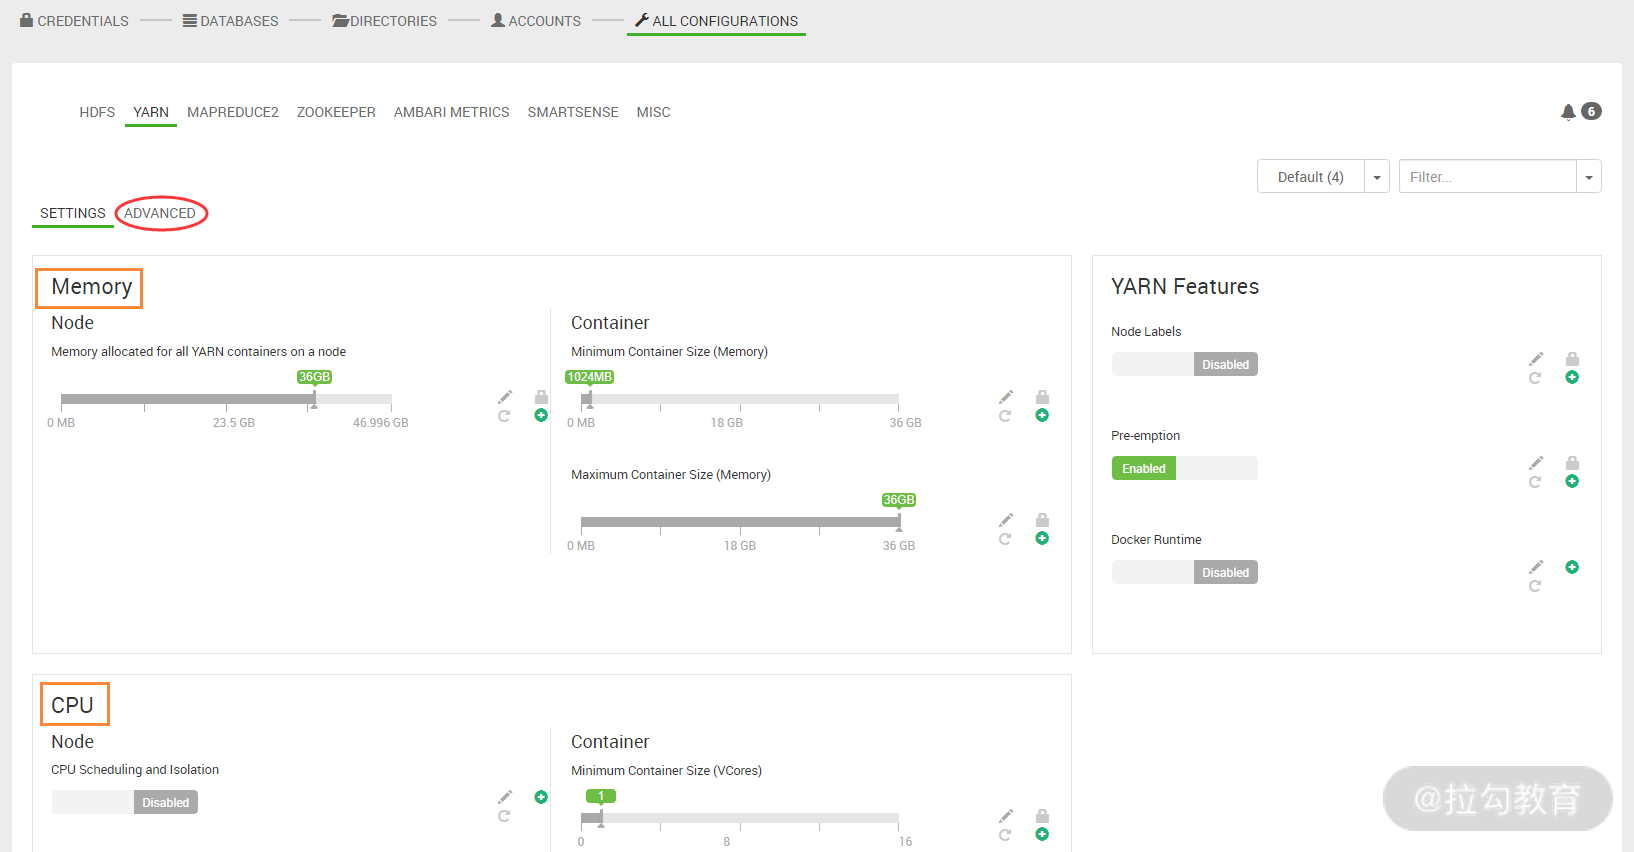Click pencil icon for Docker Runtime
Image resolution: width=1634 pixels, height=852 pixels.
coord(1536,567)
